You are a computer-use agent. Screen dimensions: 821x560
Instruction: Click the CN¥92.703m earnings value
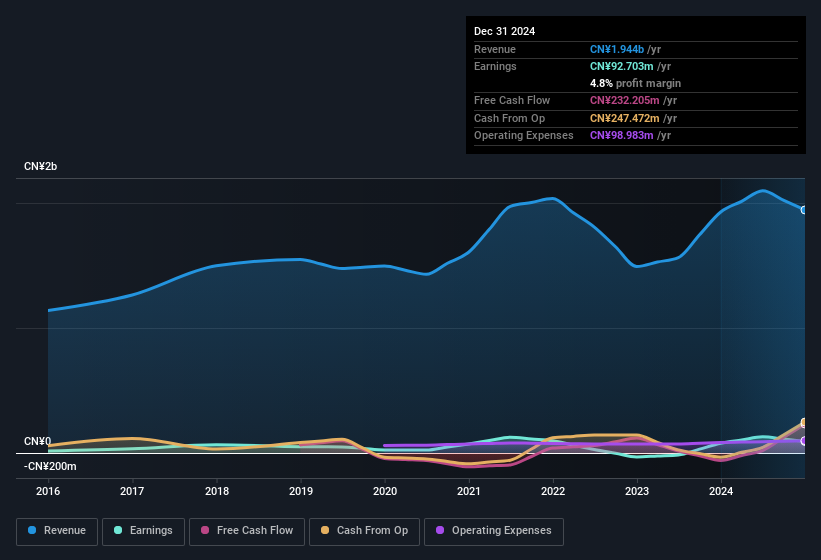click(x=622, y=66)
